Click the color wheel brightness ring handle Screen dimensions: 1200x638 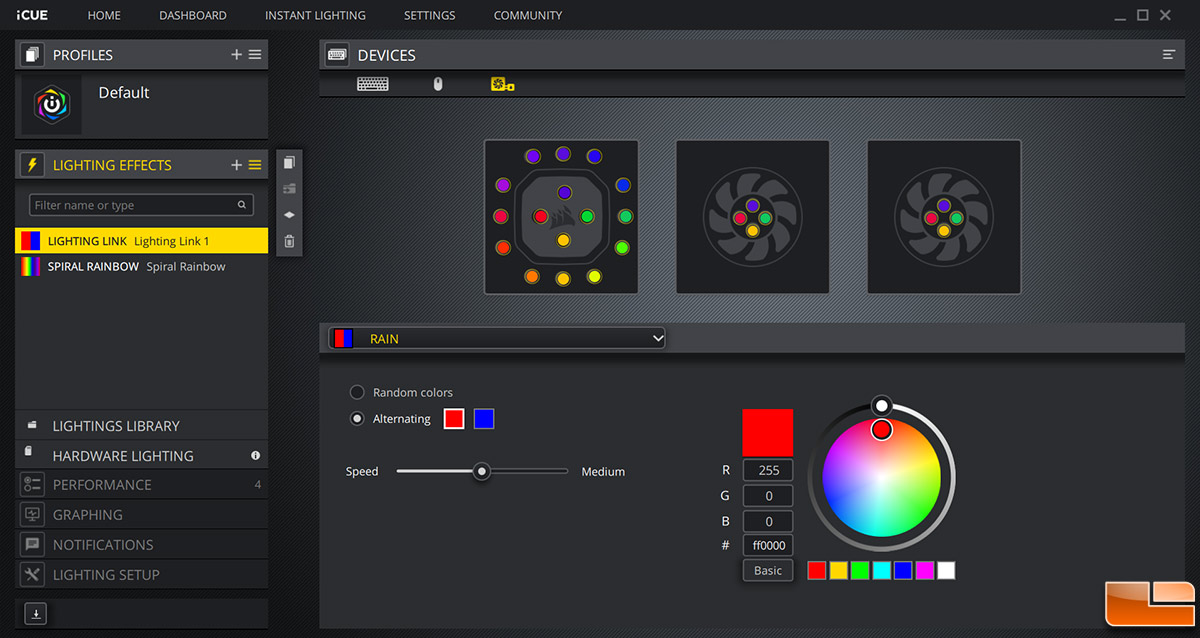click(x=881, y=405)
